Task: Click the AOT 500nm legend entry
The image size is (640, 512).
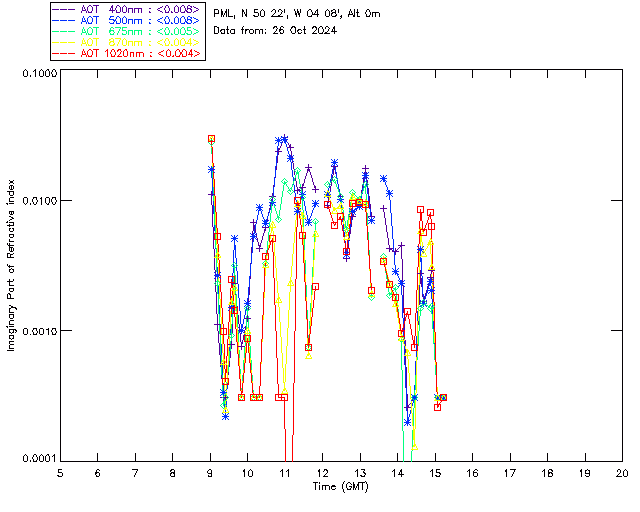Action: coord(127,20)
